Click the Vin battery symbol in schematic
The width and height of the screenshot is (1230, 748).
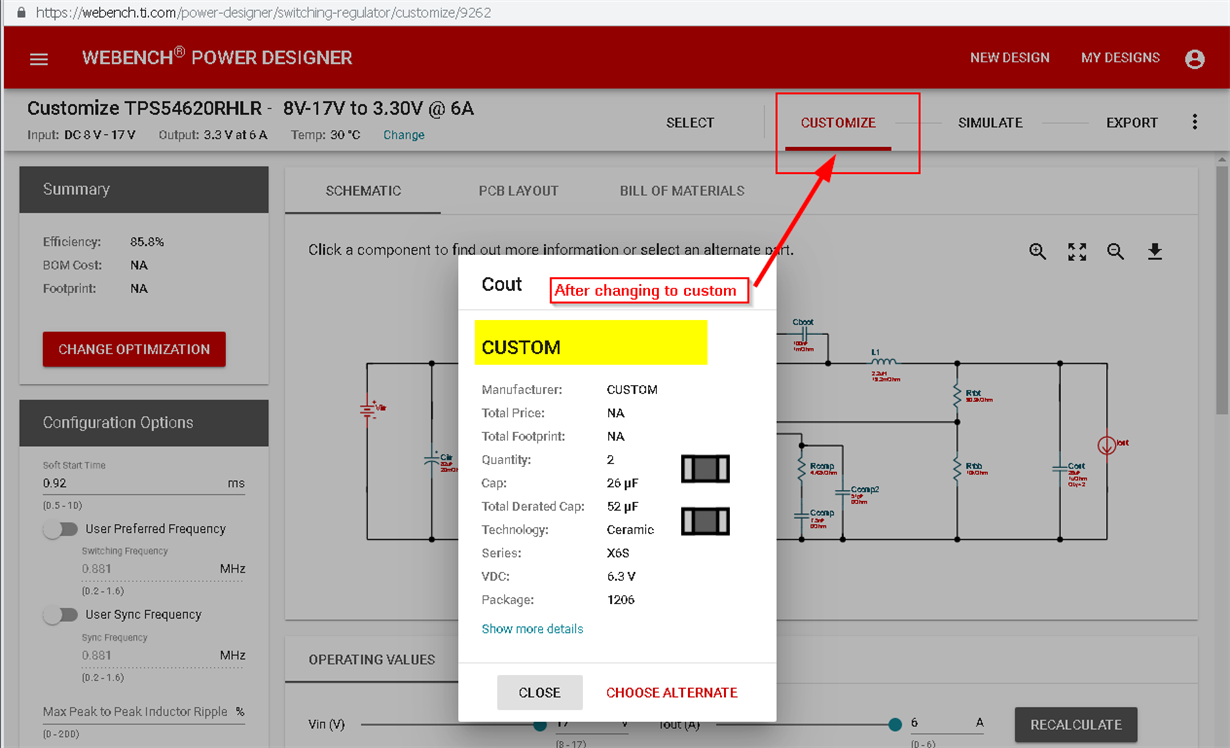tap(367, 409)
